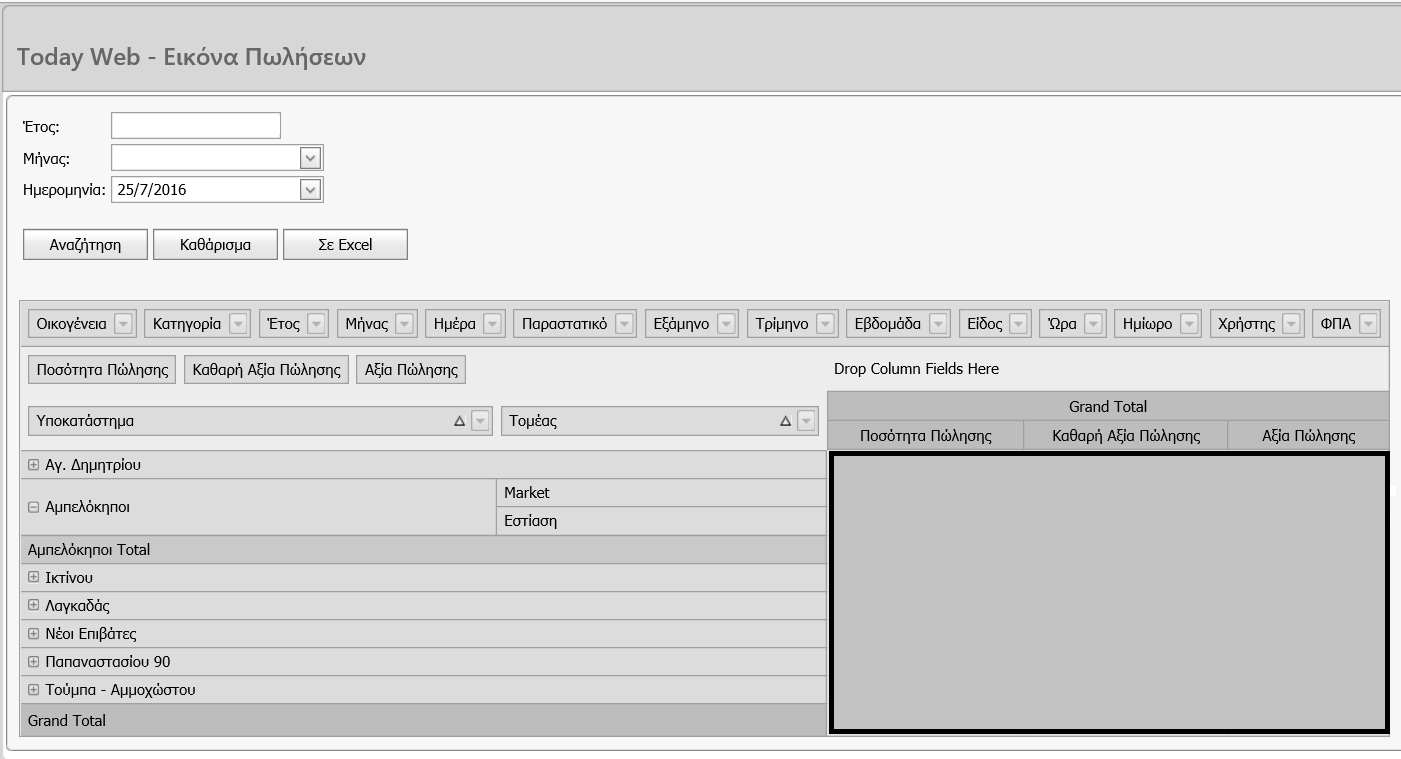Screen dimensions: 1401x759
Task: Open filter dropdown on Οικογένεια field
Action: click(123, 324)
